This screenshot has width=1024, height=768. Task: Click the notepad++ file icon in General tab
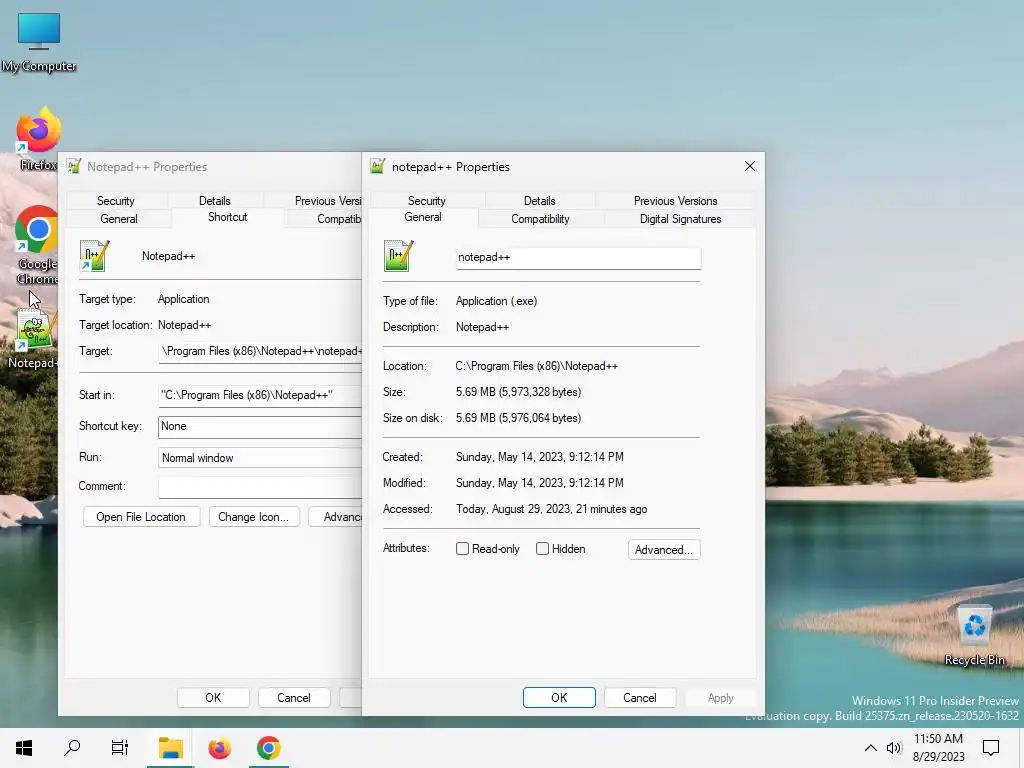[x=398, y=256]
